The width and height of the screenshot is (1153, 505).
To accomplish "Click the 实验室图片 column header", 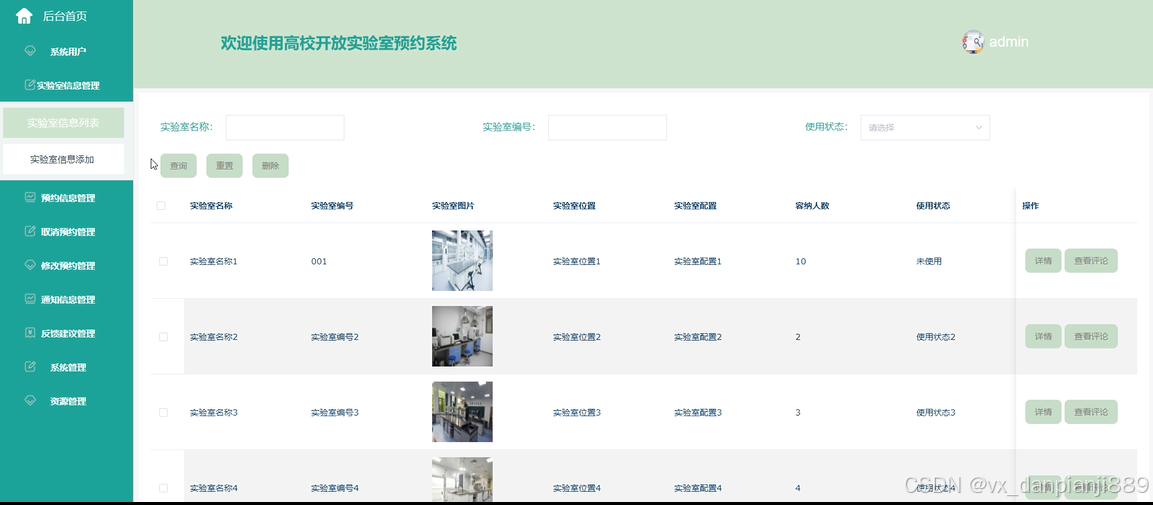I will [x=453, y=206].
